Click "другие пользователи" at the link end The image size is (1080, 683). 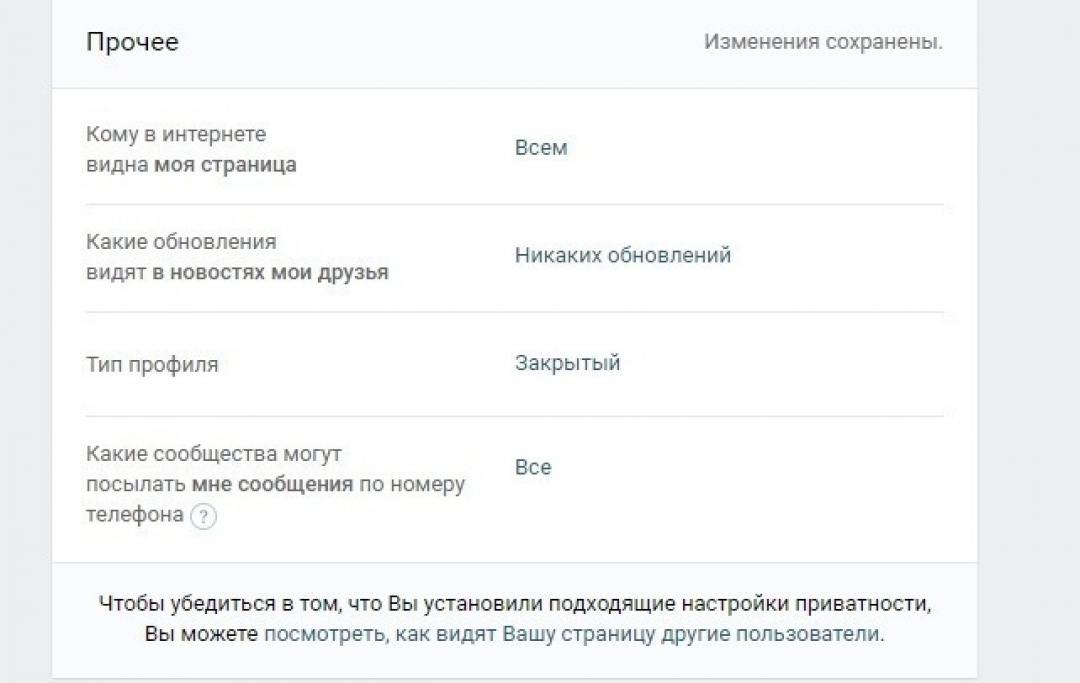771,633
